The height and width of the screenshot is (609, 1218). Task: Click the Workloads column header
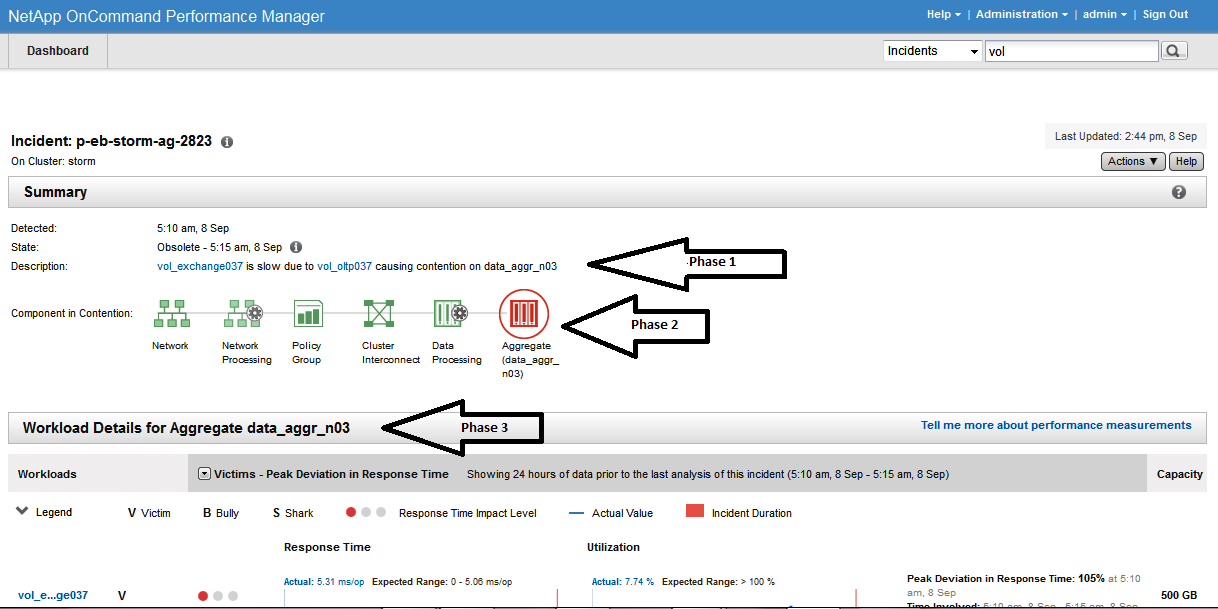[x=47, y=474]
